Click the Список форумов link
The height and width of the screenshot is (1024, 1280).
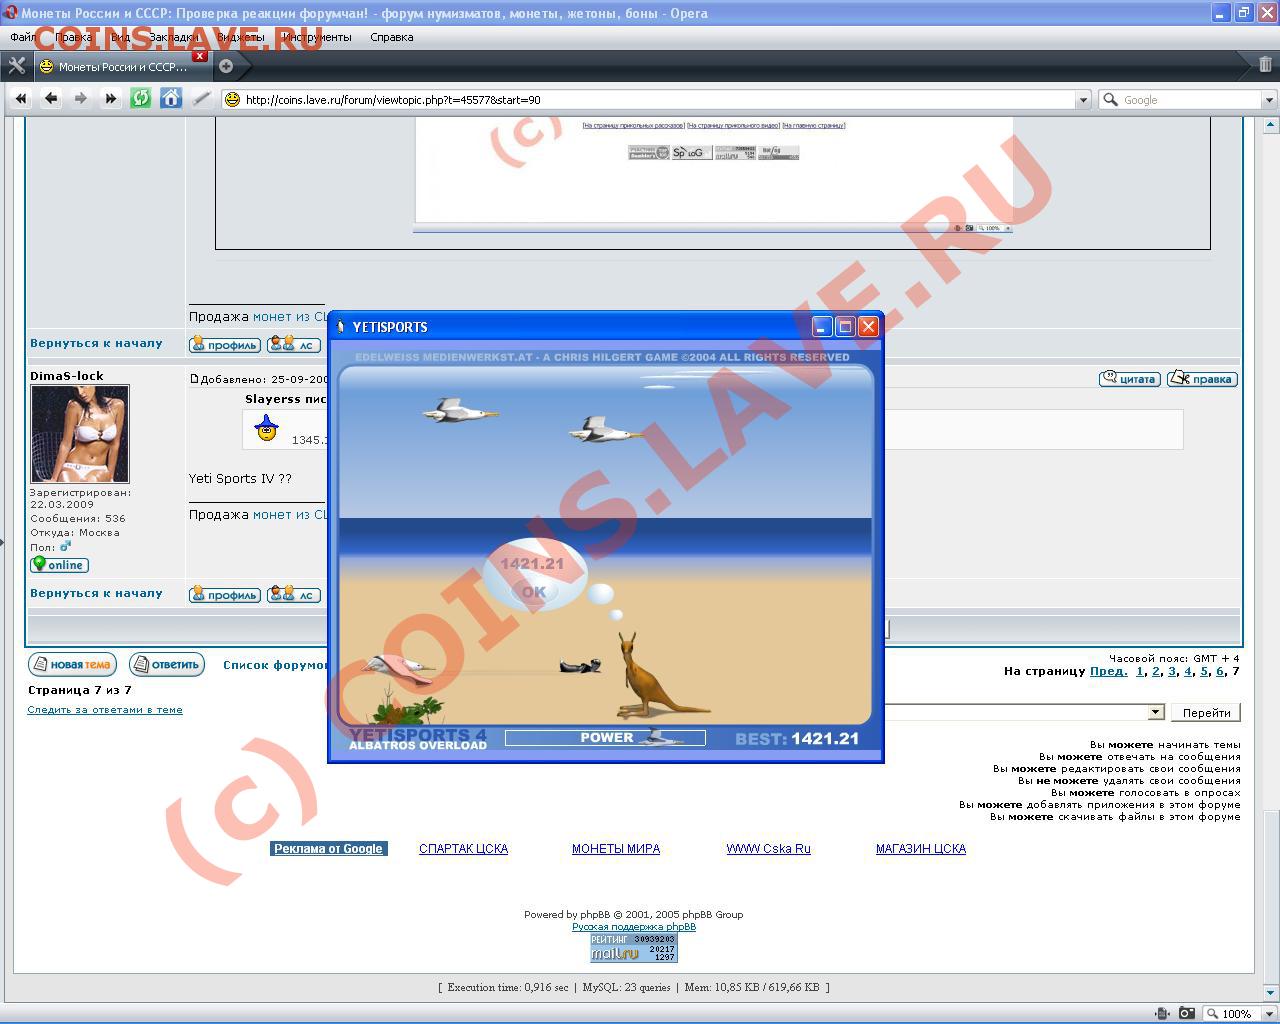275,665
